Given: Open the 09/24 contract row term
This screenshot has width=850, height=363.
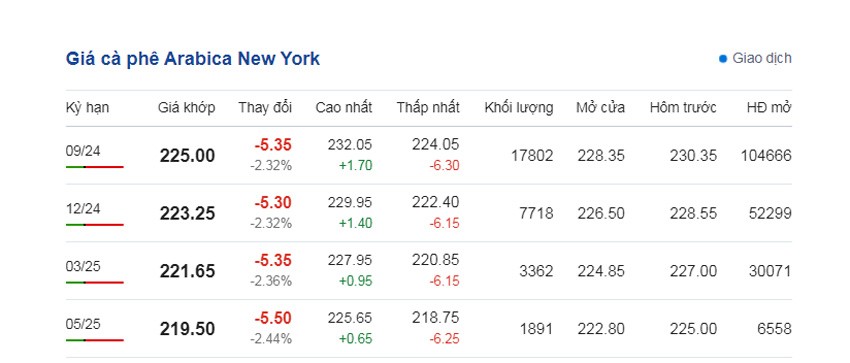Looking at the screenshot, I should (x=83, y=151).
